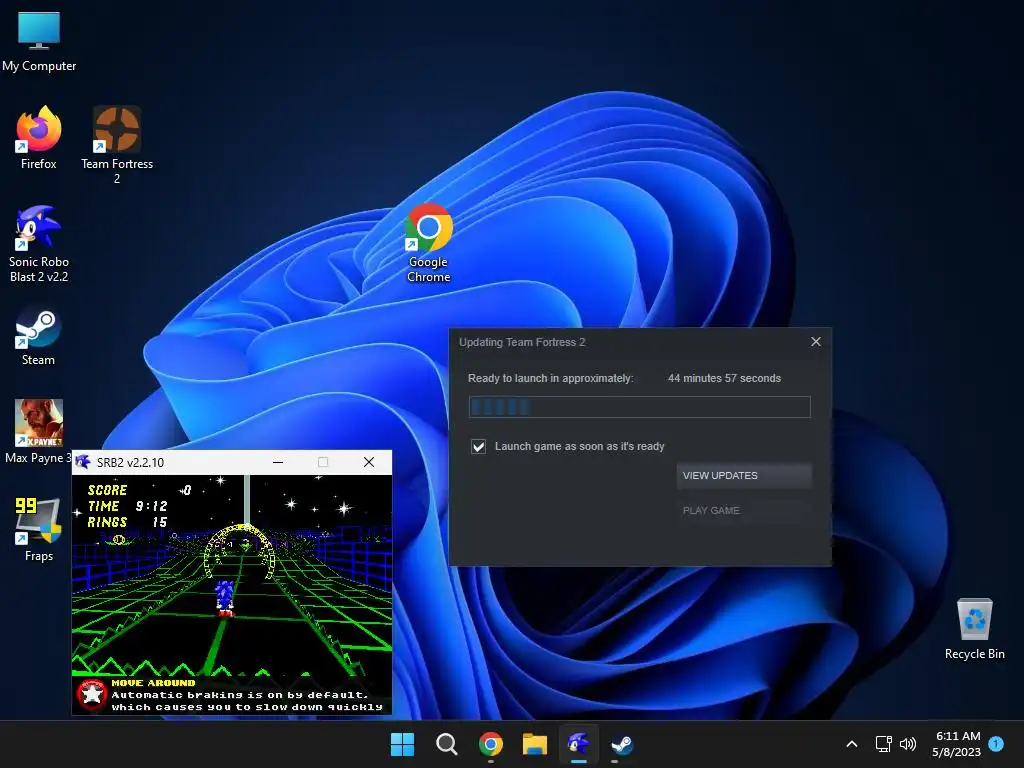The width and height of the screenshot is (1024, 768).
Task: Open the network status tray icon
Action: 884,744
